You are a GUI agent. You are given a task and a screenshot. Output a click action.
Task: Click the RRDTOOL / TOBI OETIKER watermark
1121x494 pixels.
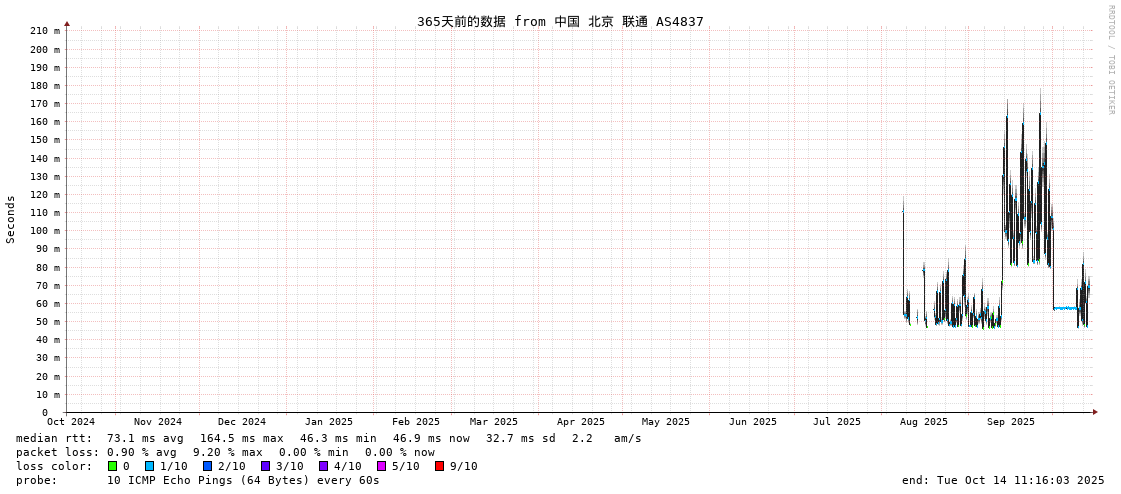[1110, 60]
